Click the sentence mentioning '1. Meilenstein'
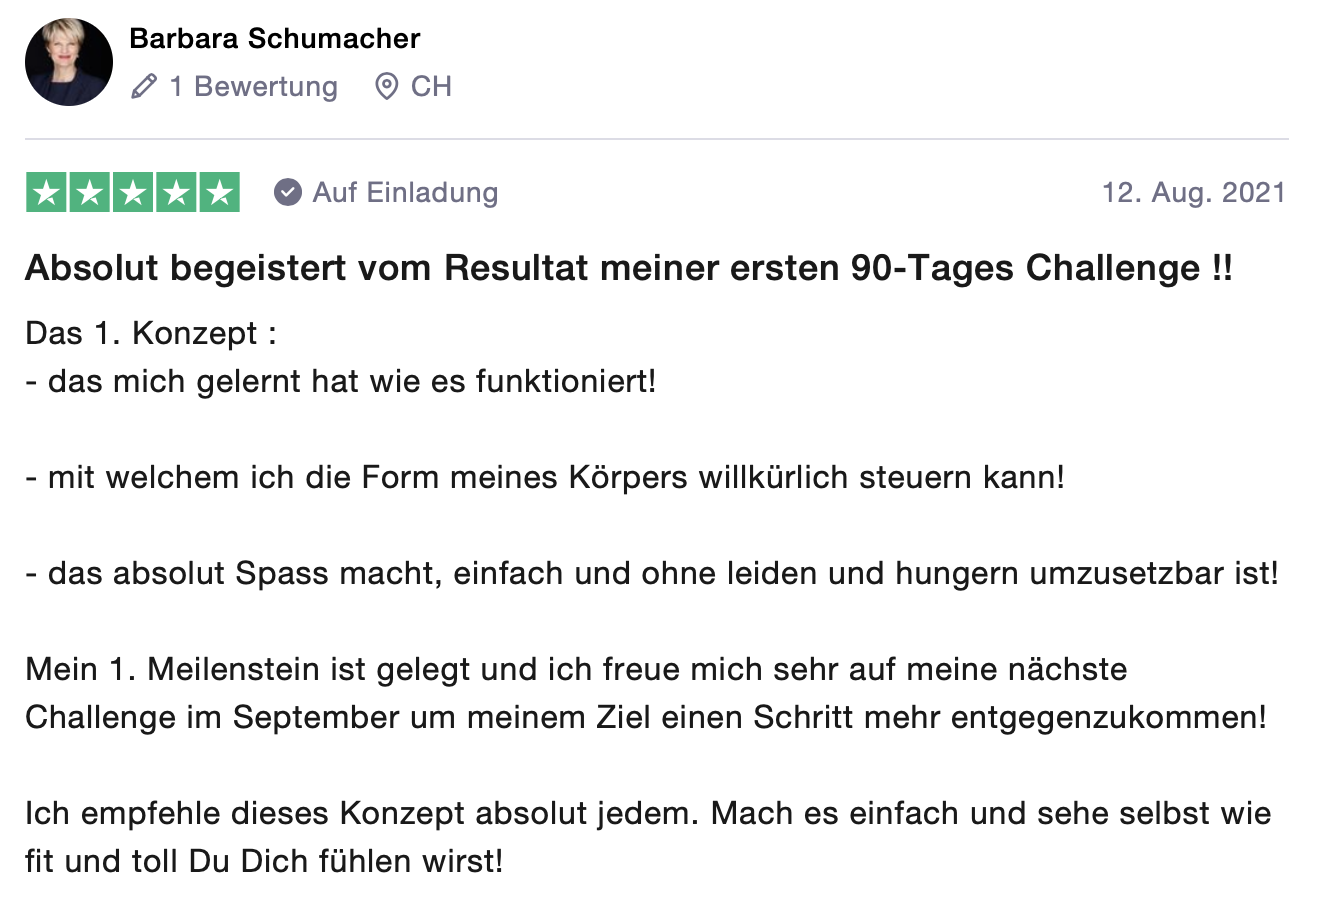Image resolution: width=1328 pixels, height=910 pixels. click(646, 693)
